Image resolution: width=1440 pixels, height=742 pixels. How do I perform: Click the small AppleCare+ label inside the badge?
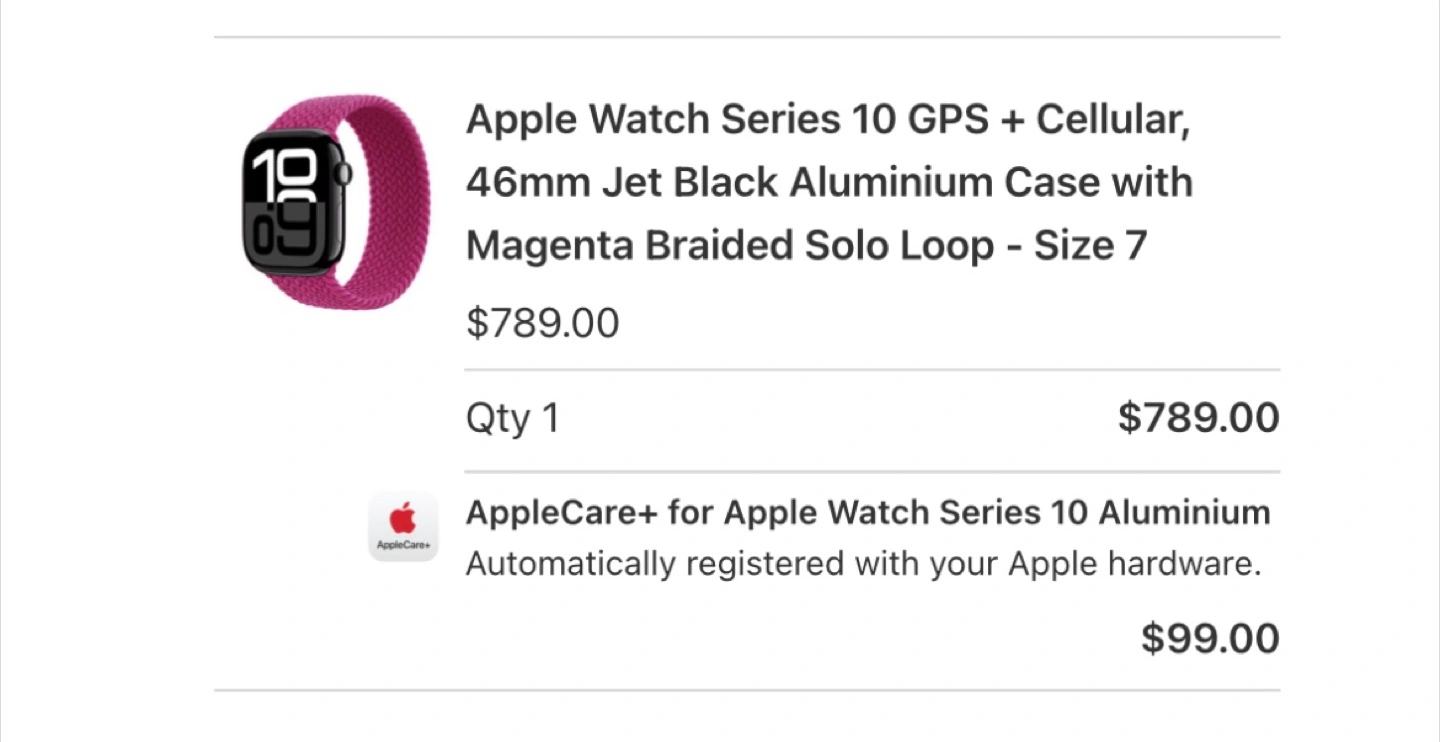(403, 545)
